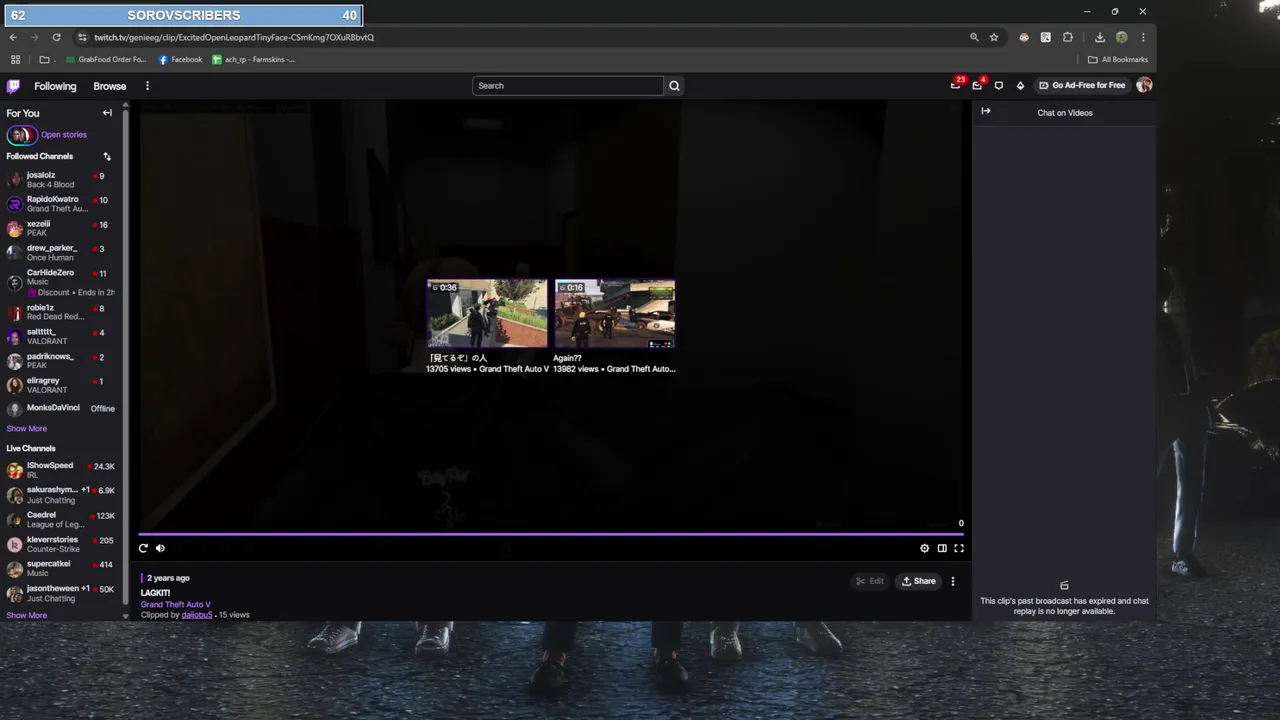Open the player settings gear
The image size is (1280, 720).
click(925, 548)
